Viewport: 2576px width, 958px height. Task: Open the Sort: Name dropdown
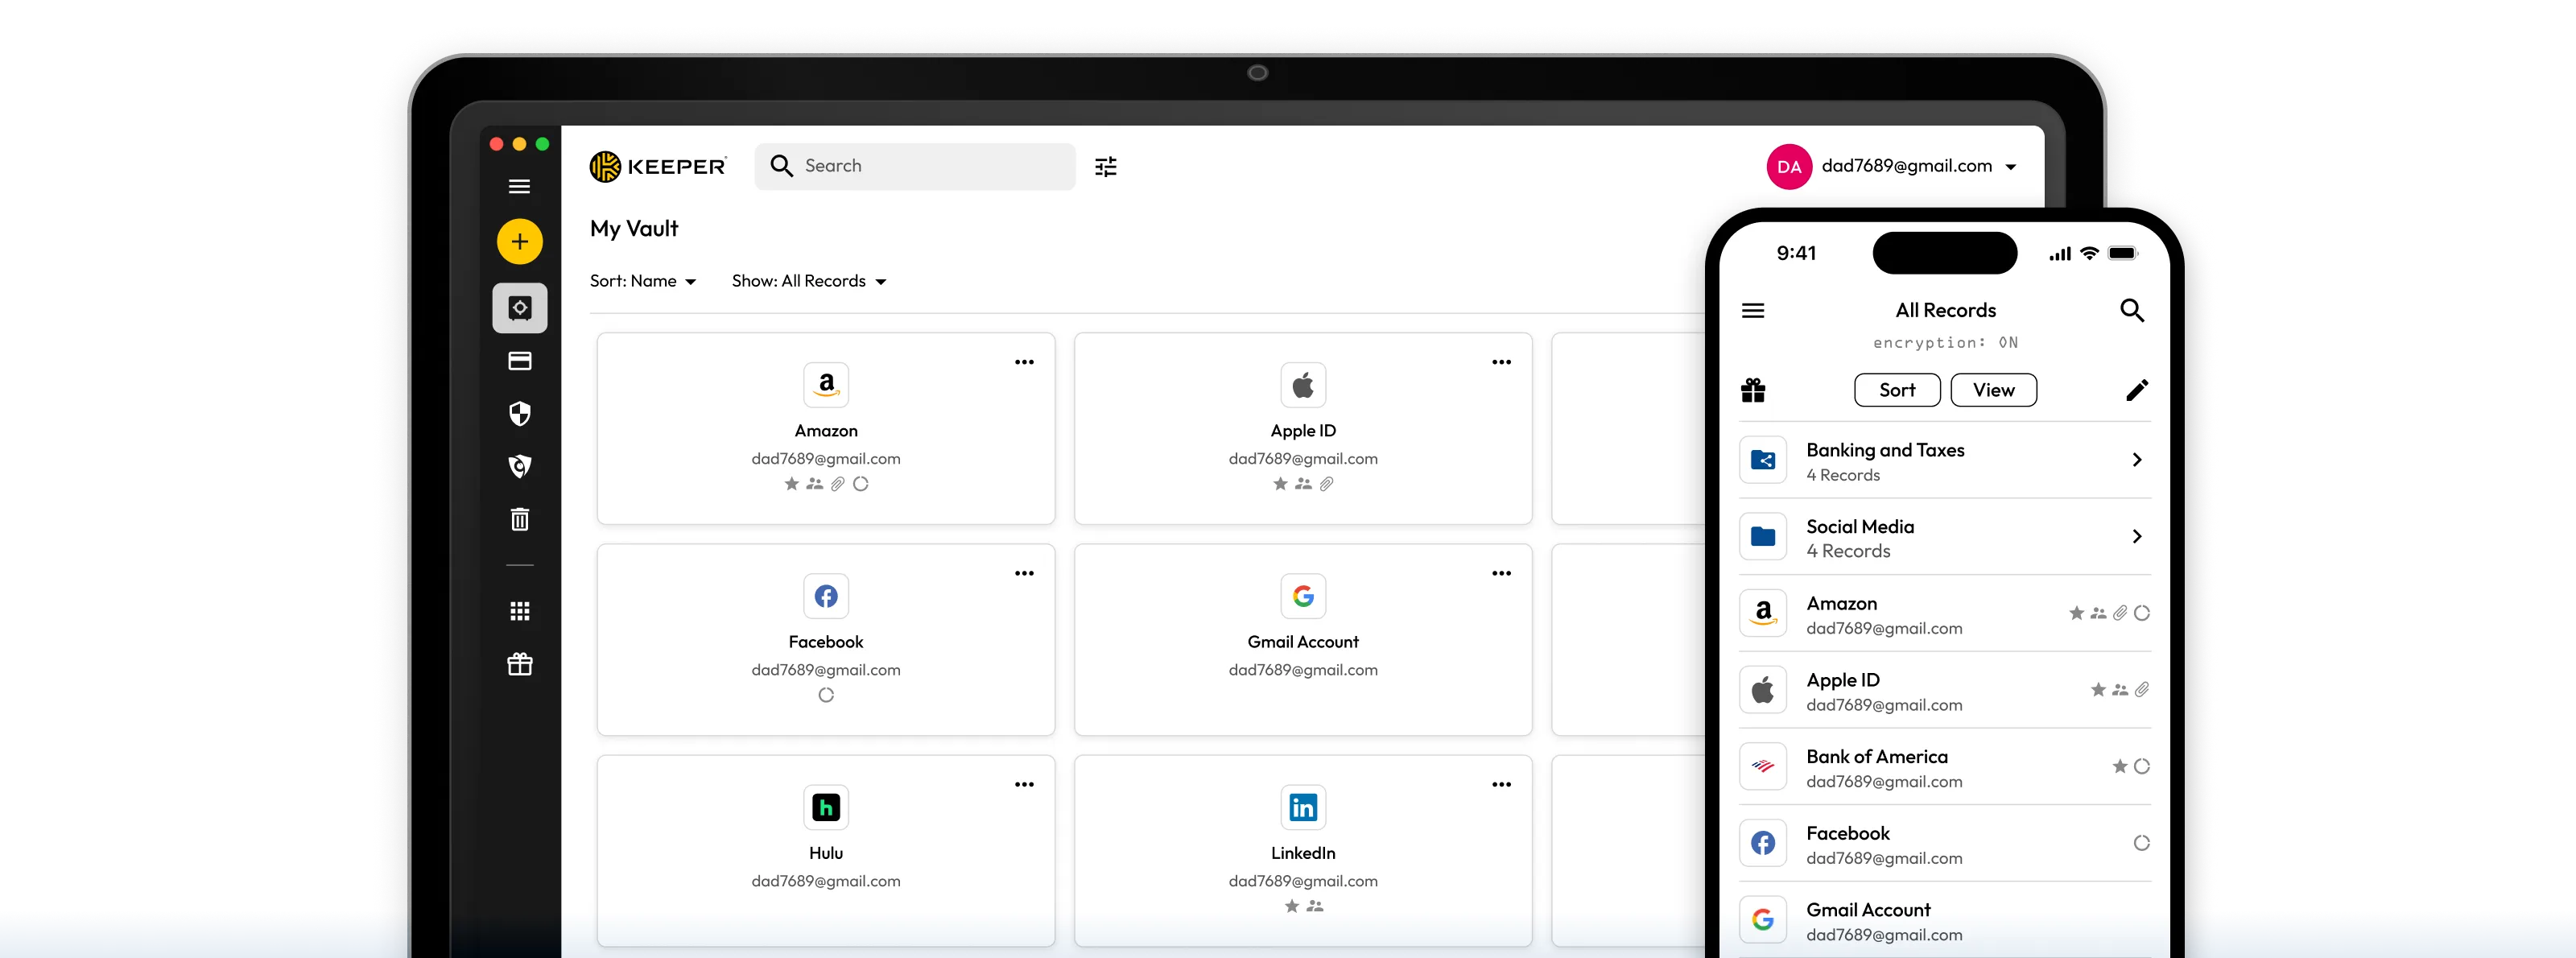[642, 281]
